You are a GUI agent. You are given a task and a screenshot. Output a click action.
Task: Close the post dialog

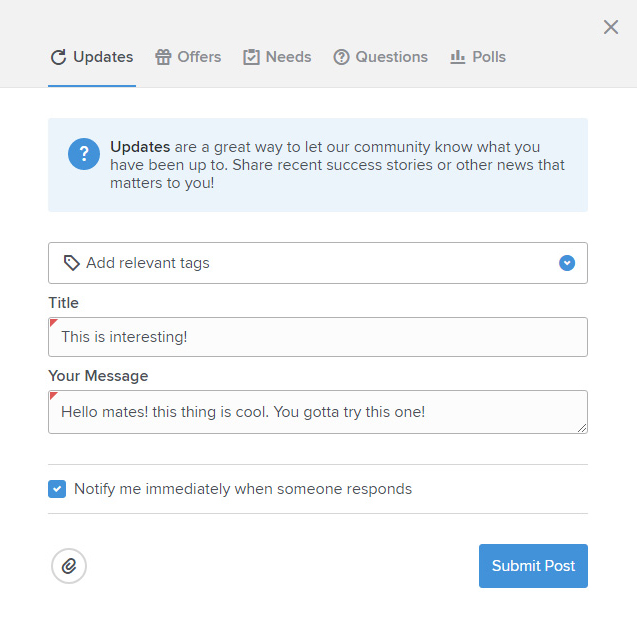point(611,27)
